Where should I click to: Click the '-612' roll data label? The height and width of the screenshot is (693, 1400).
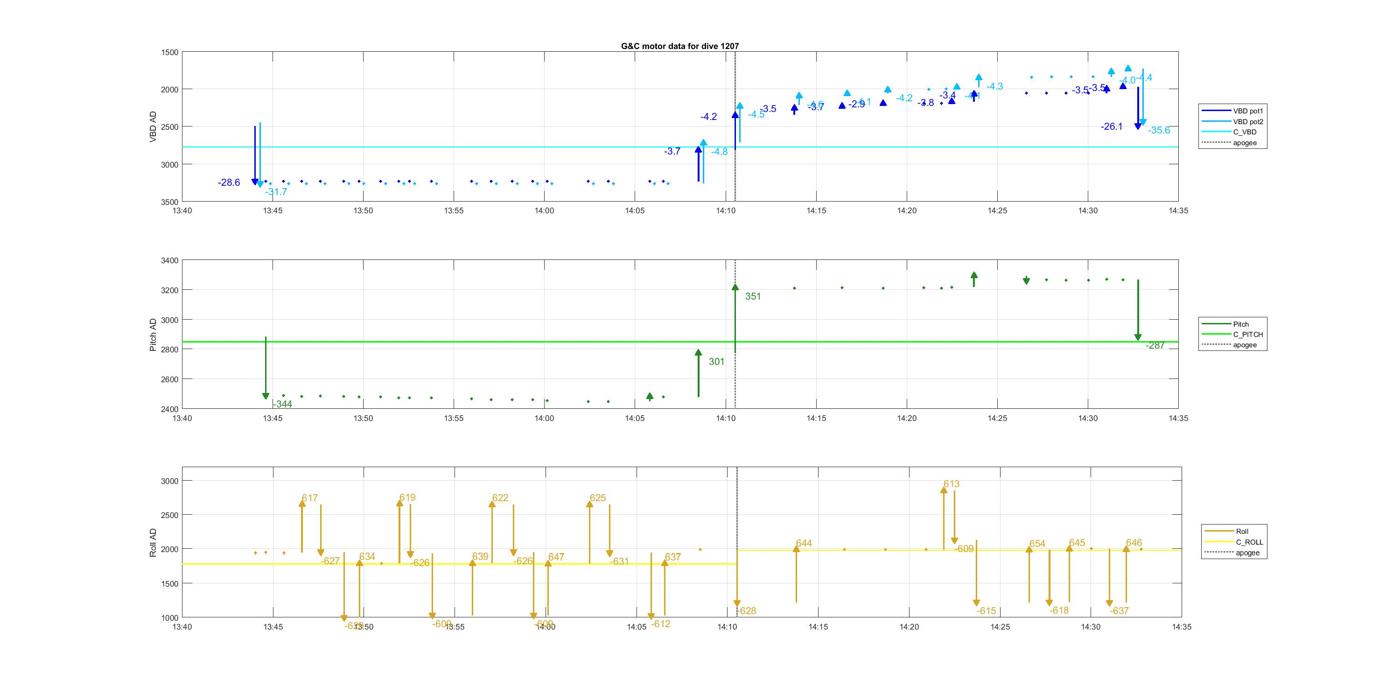coord(660,624)
